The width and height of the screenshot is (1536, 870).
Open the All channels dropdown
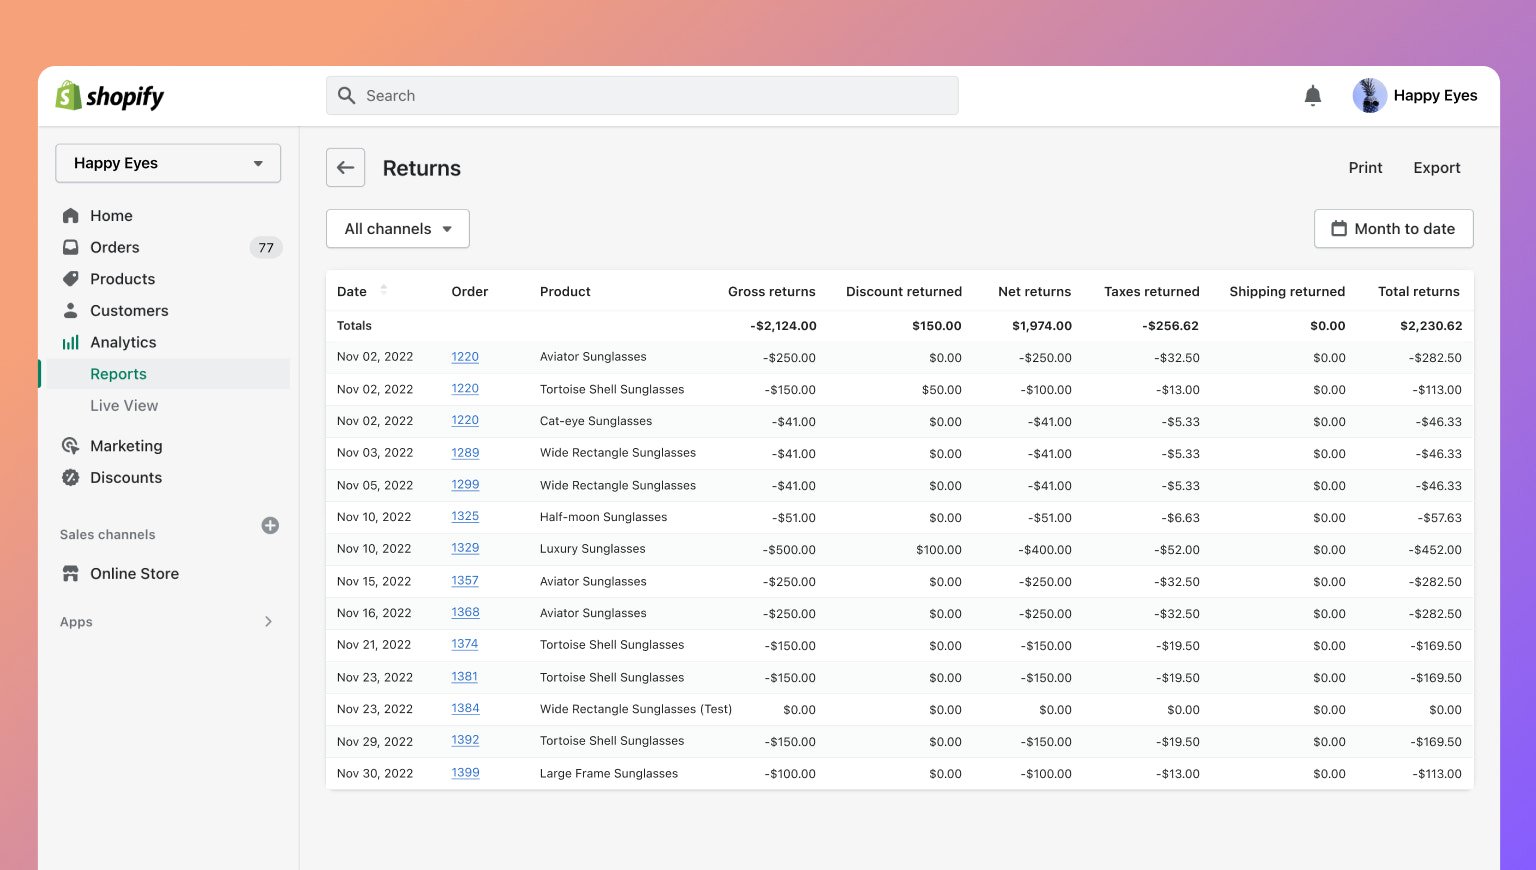[x=397, y=228]
